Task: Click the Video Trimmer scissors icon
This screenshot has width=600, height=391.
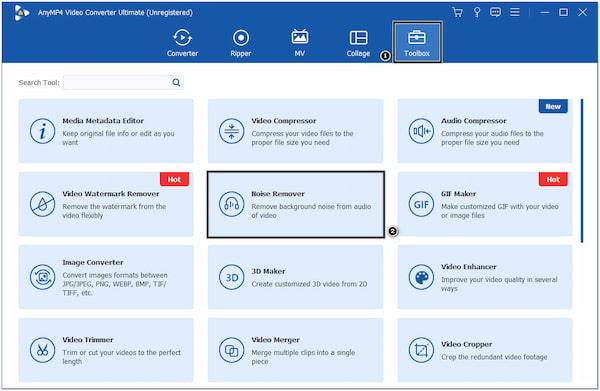Action: pos(42,350)
